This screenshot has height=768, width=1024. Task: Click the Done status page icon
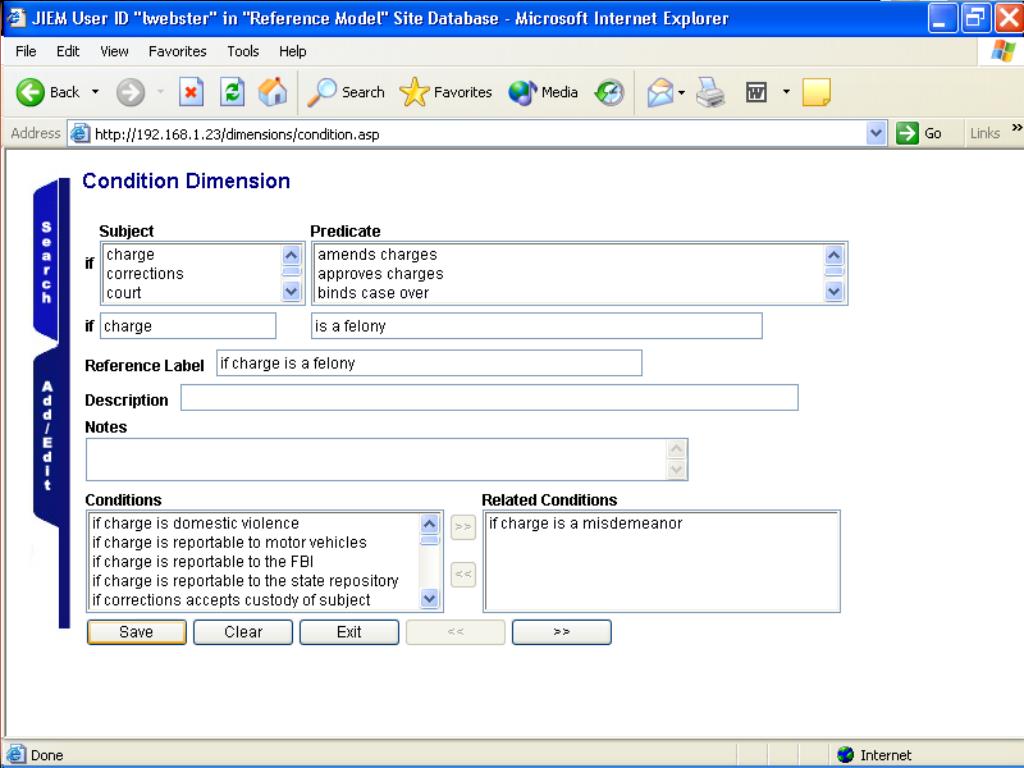click(16, 754)
